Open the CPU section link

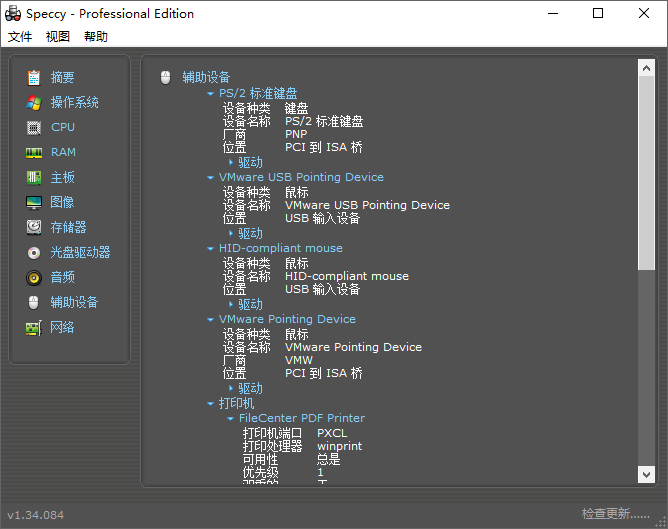(63, 127)
